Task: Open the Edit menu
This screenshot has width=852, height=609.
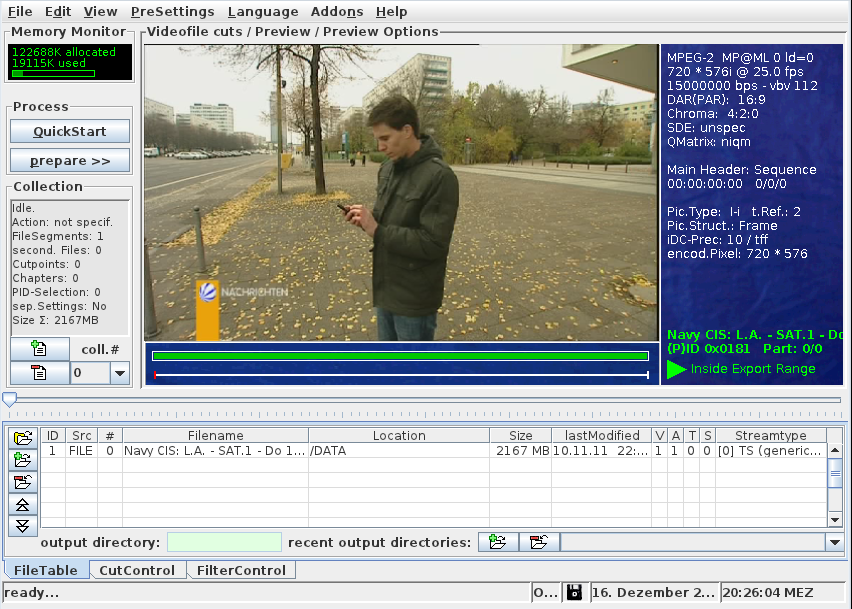Action: click(58, 11)
